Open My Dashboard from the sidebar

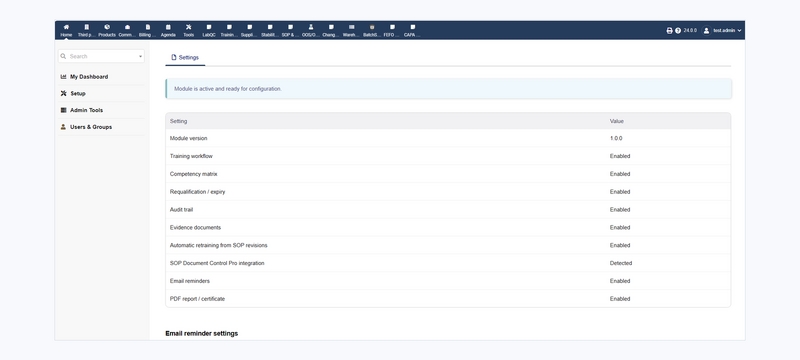coord(89,76)
